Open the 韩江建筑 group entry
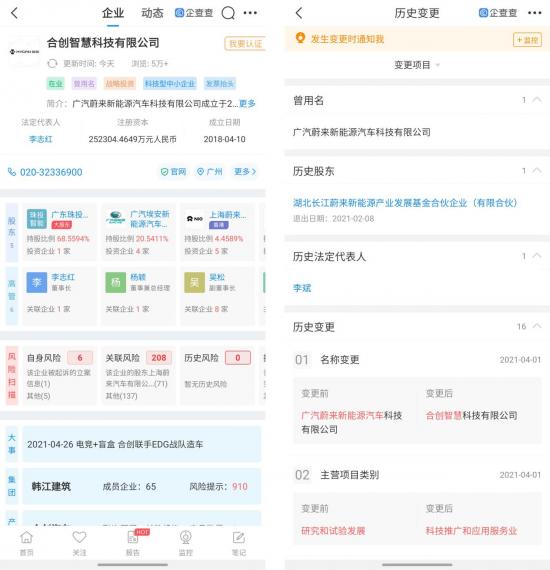550x570 pixels. coord(142,486)
